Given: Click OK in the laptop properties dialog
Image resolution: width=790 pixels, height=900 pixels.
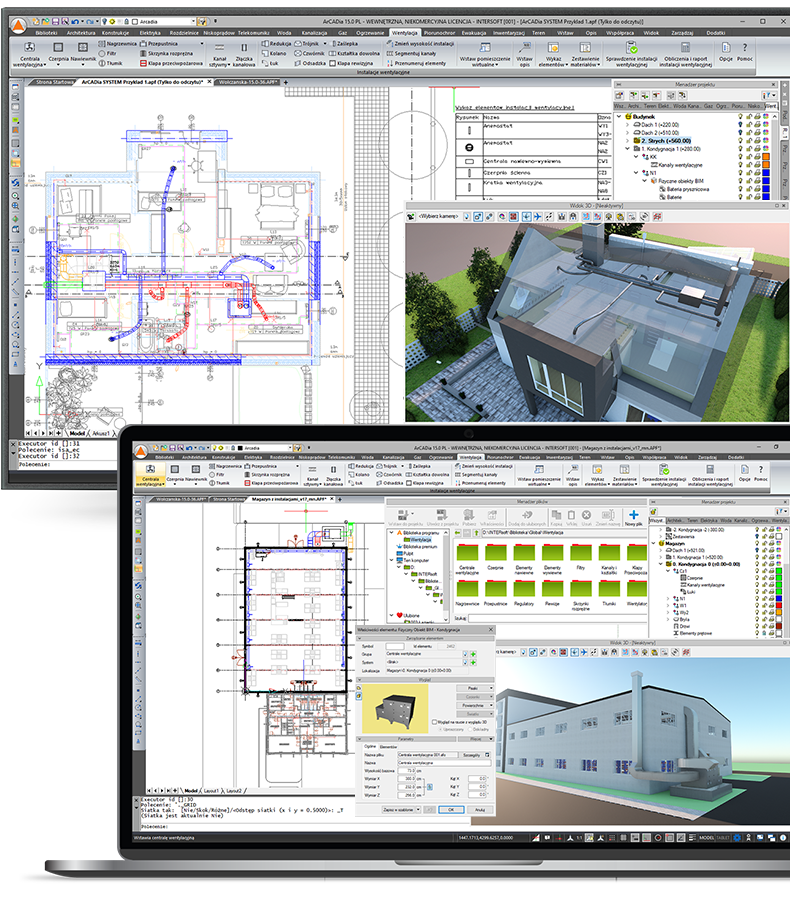Looking at the screenshot, I should (x=451, y=809).
